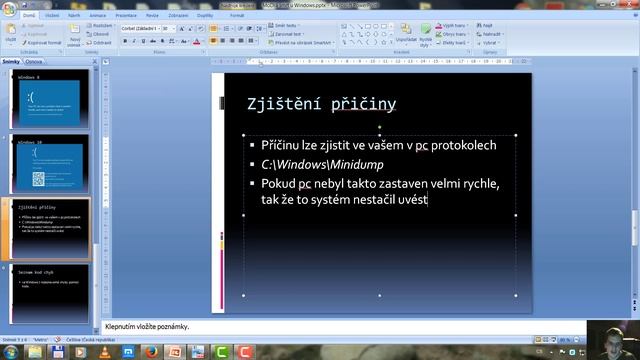This screenshot has width=640, height=360.
Task: Switch to the Osnova outline pane tab
Action: tap(33, 62)
